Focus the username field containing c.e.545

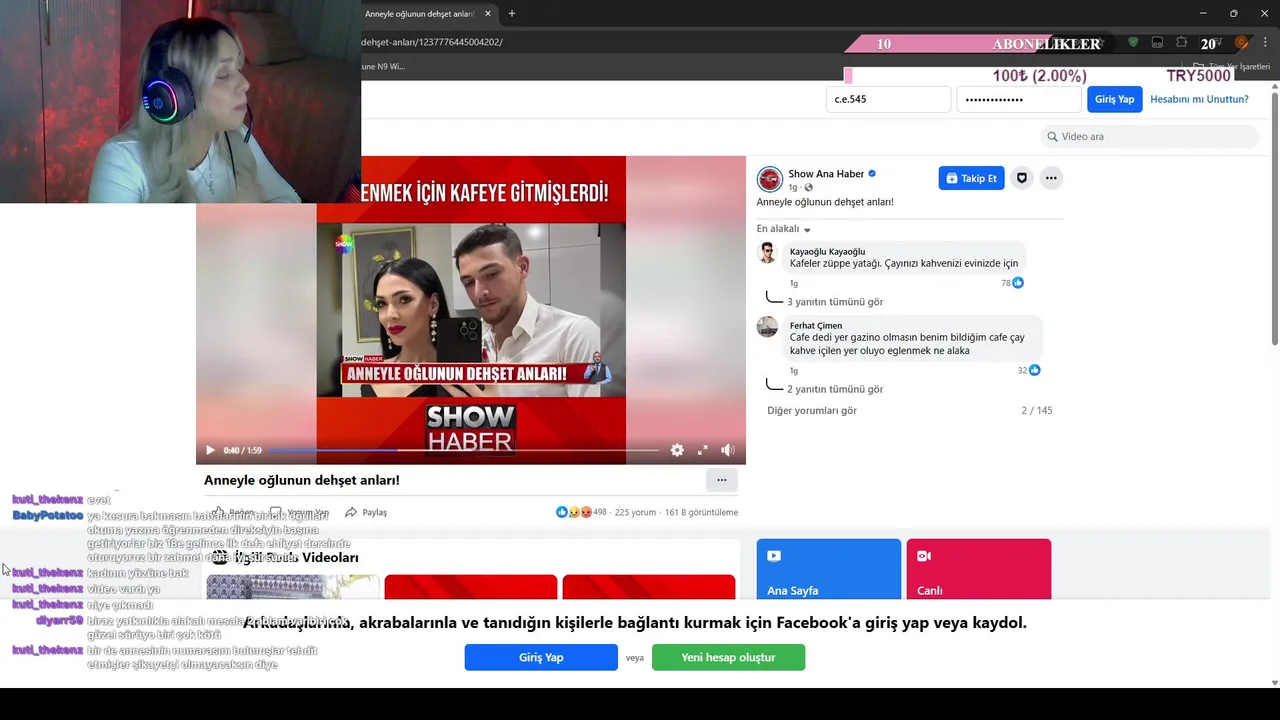pyautogui.click(x=888, y=99)
